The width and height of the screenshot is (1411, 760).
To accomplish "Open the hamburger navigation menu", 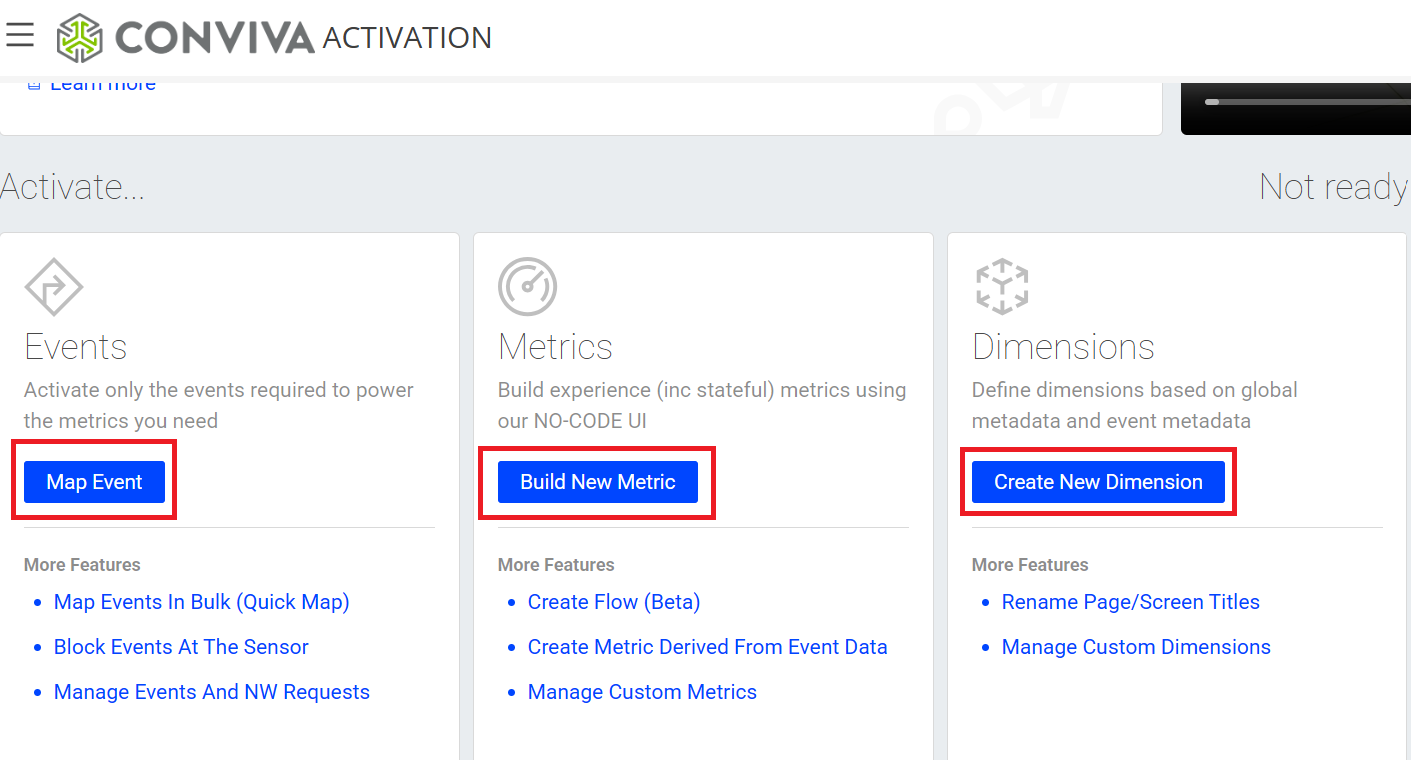I will (x=20, y=36).
